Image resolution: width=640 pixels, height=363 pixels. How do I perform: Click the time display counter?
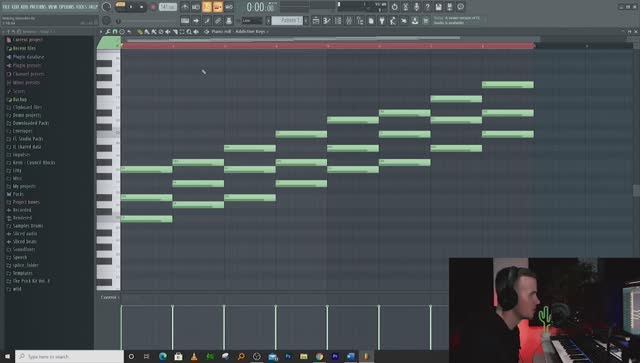point(261,7)
